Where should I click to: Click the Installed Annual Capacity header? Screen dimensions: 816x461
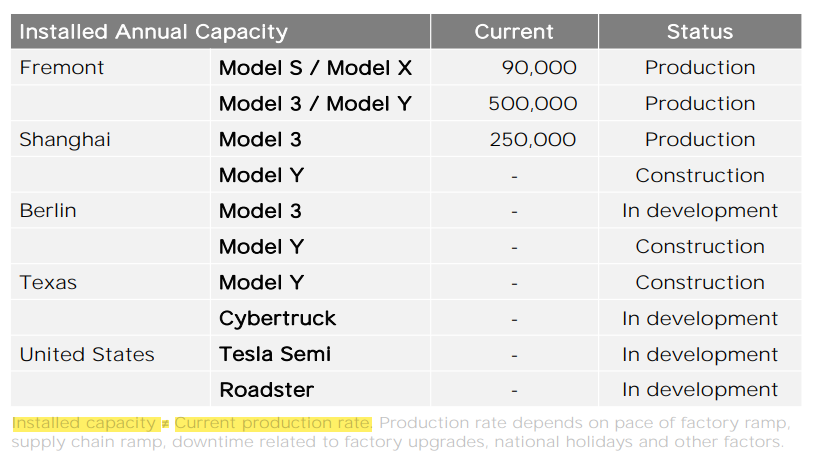153,32
